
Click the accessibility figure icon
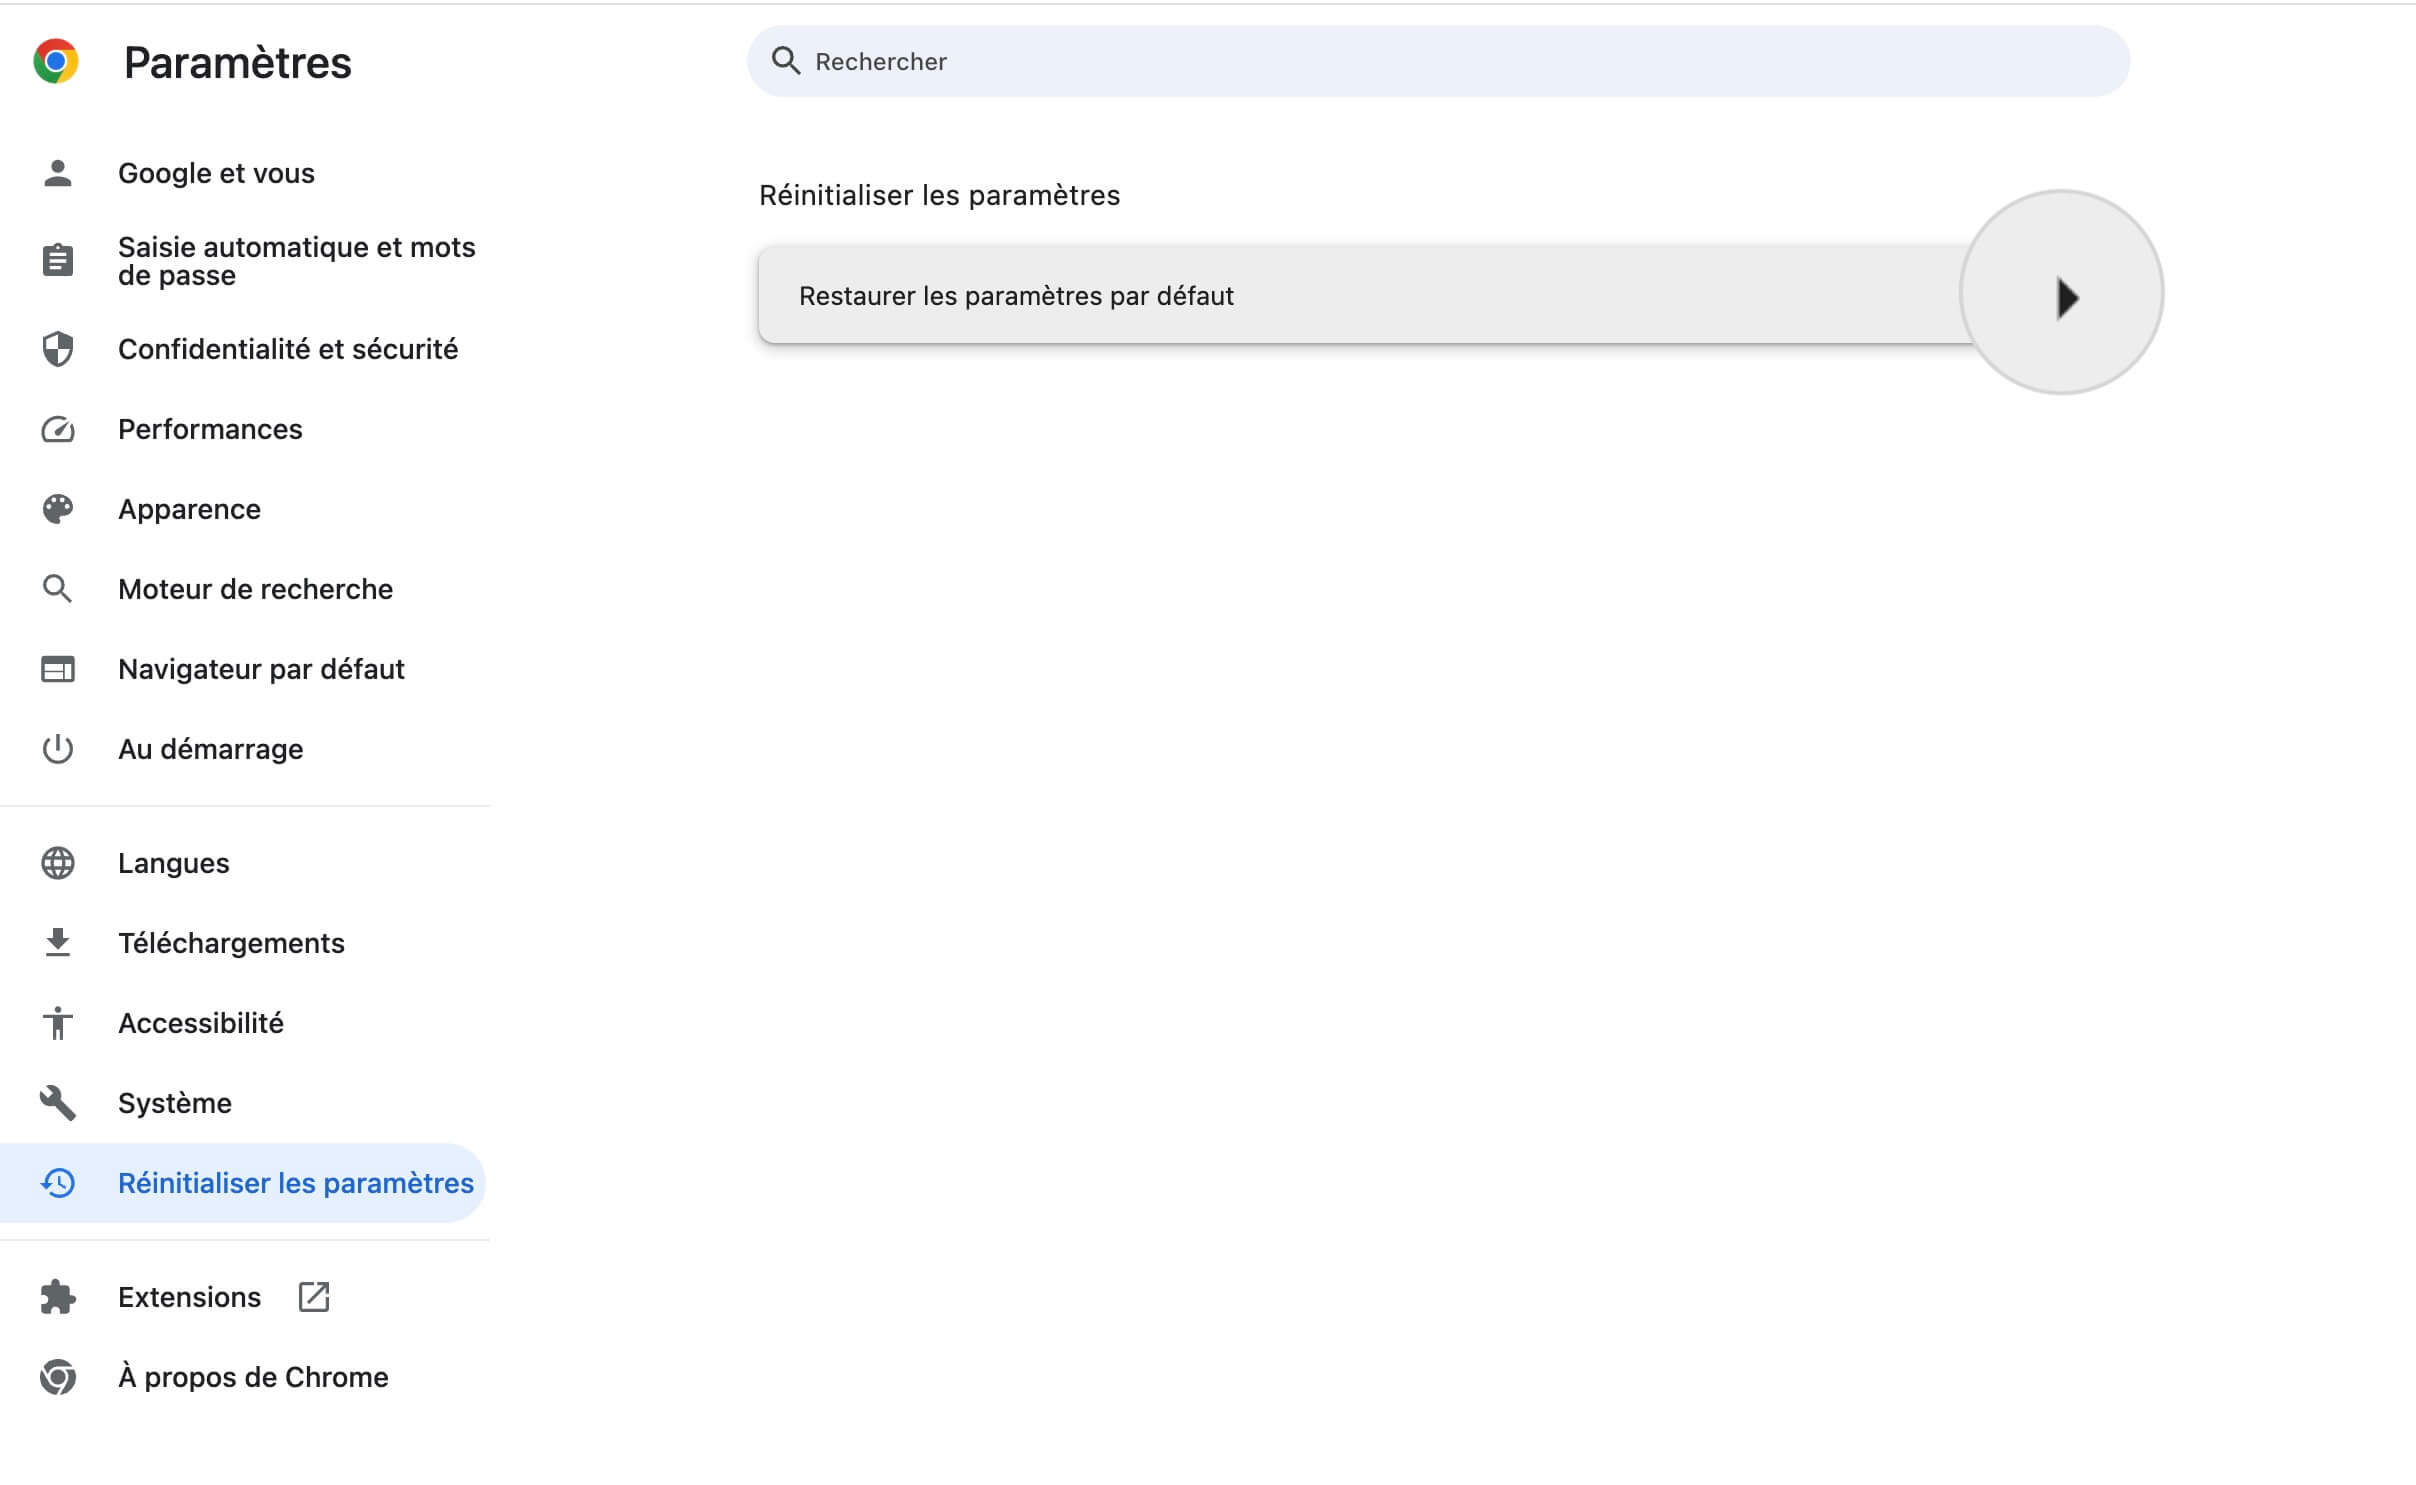58,1023
